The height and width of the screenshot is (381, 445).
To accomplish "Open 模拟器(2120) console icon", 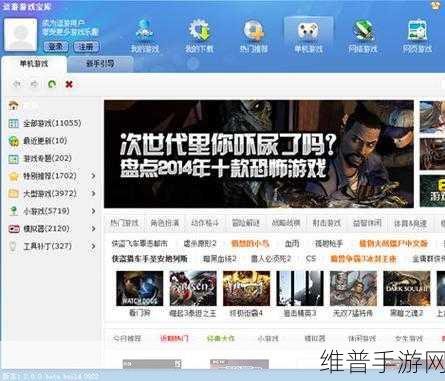I will click(x=14, y=229).
